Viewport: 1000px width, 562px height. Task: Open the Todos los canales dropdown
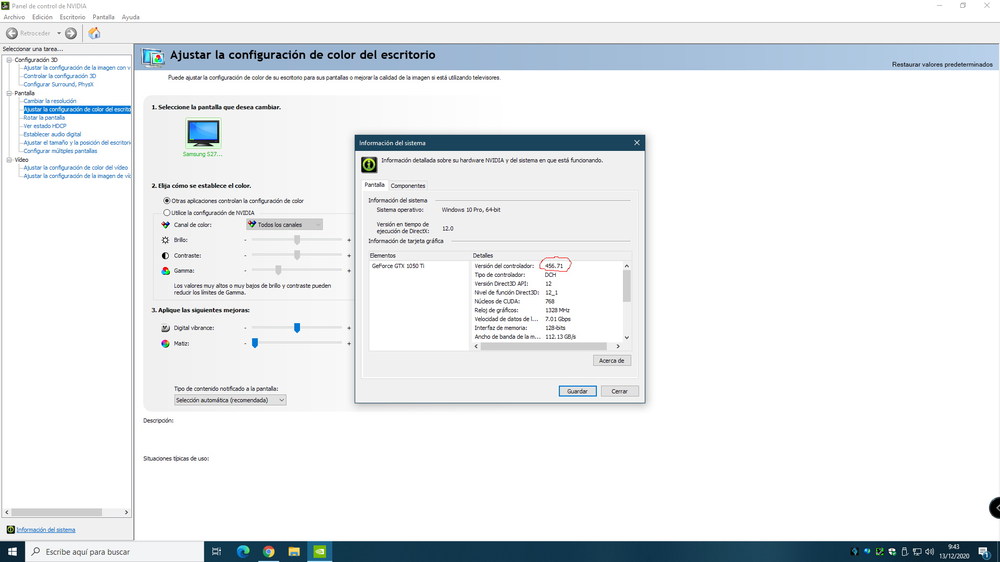pyautogui.click(x=284, y=225)
